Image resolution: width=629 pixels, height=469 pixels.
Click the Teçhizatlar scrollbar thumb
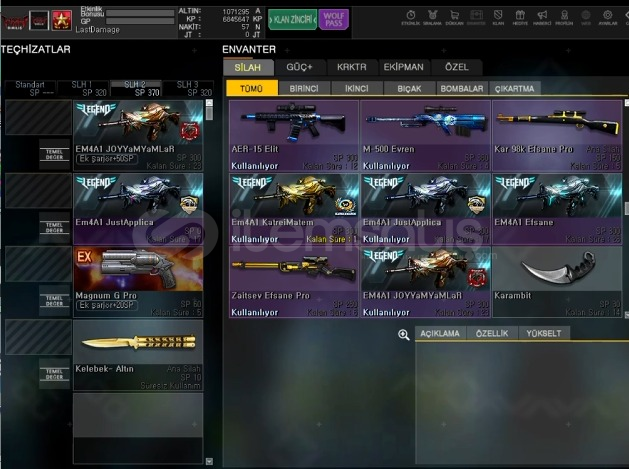[x=209, y=113]
